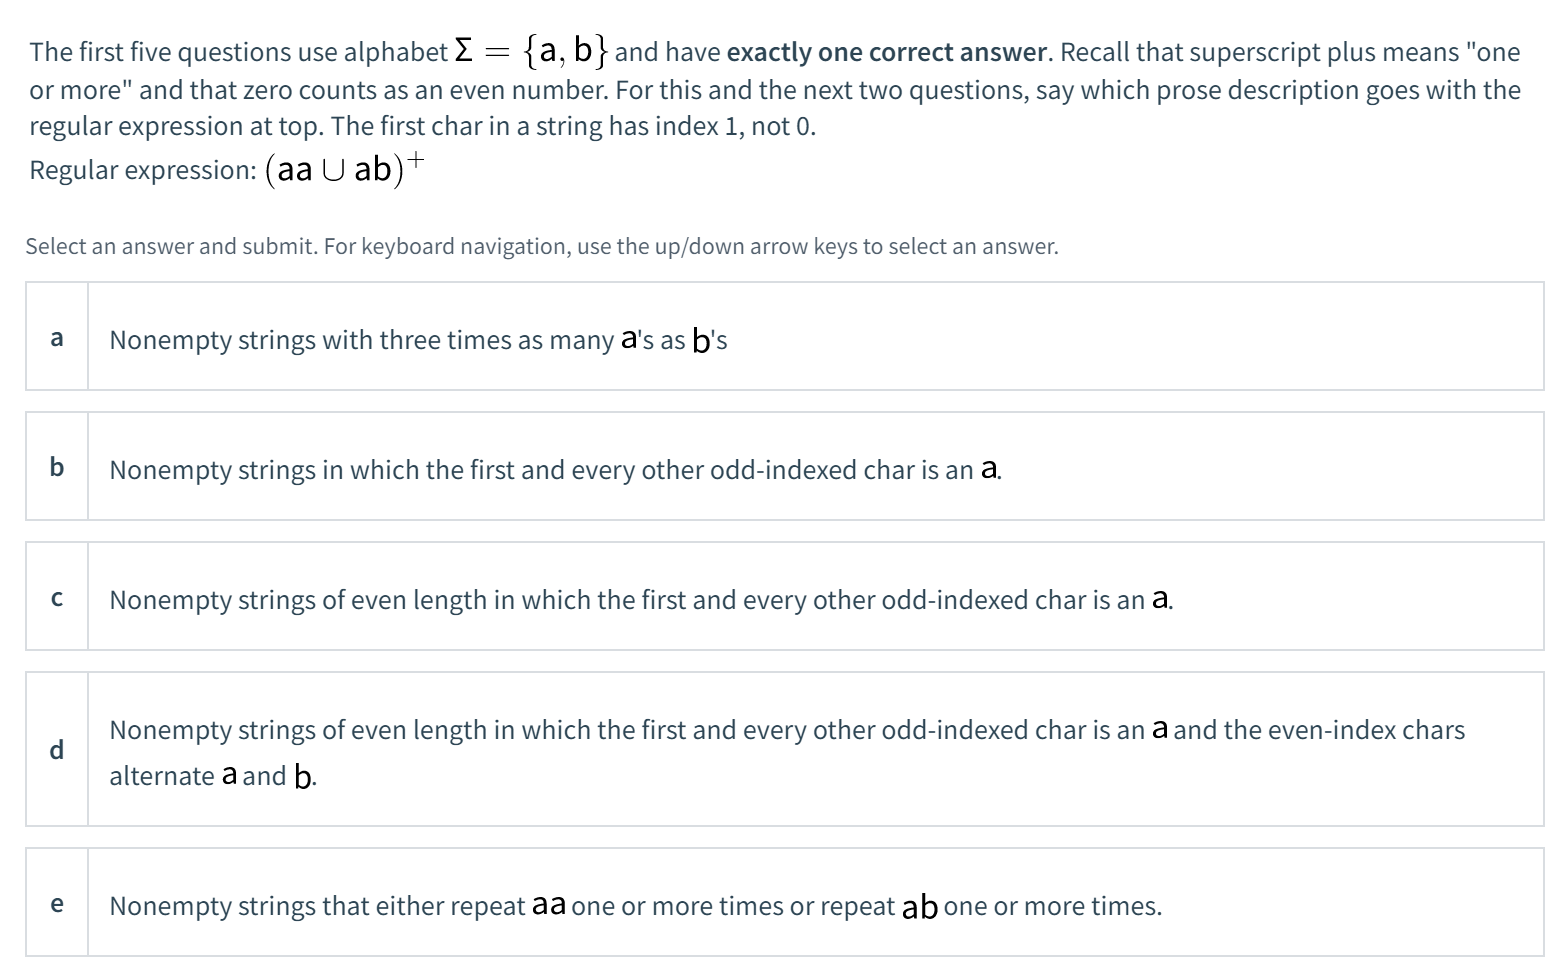This screenshot has width=1564, height=969.
Task: Click the answer about repeating aa or ab
Action: click(x=635, y=905)
